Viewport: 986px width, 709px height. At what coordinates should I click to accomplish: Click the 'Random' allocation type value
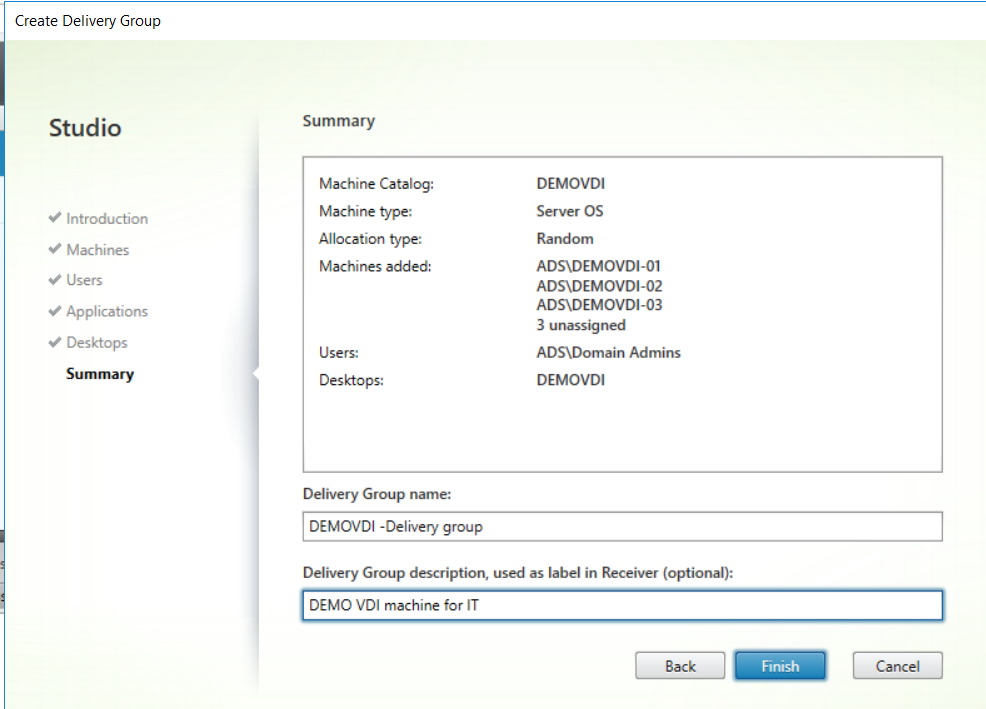pyautogui.click(x=565, y=239)
